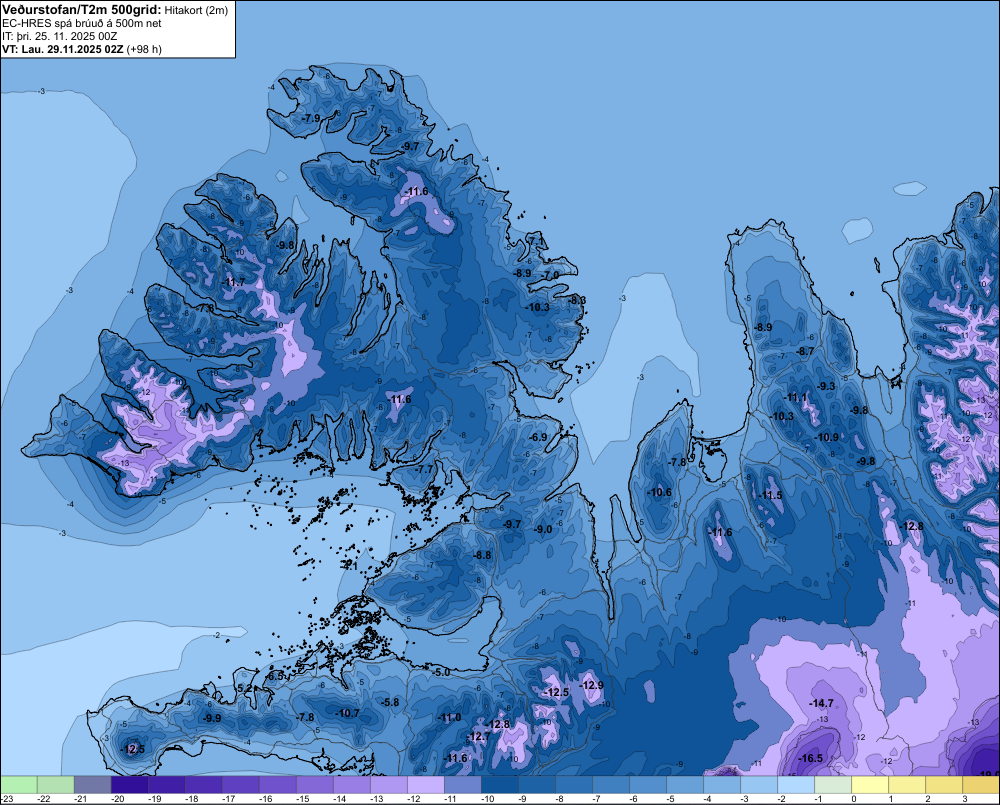Click the -6.9 temperature value on the map

coord(538,437)
